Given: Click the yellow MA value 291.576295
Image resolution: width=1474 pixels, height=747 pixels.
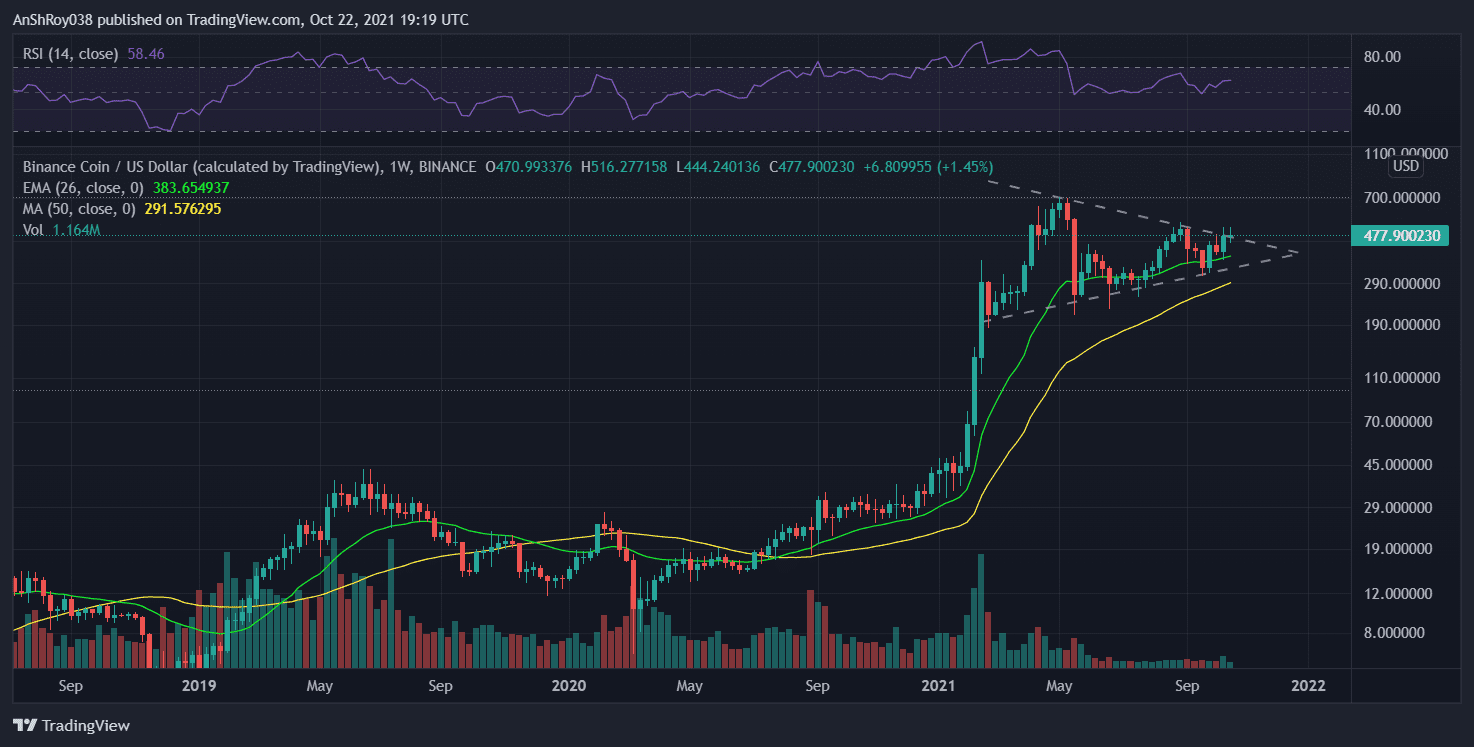Looking at the screenshot, I should click(181, 211).
